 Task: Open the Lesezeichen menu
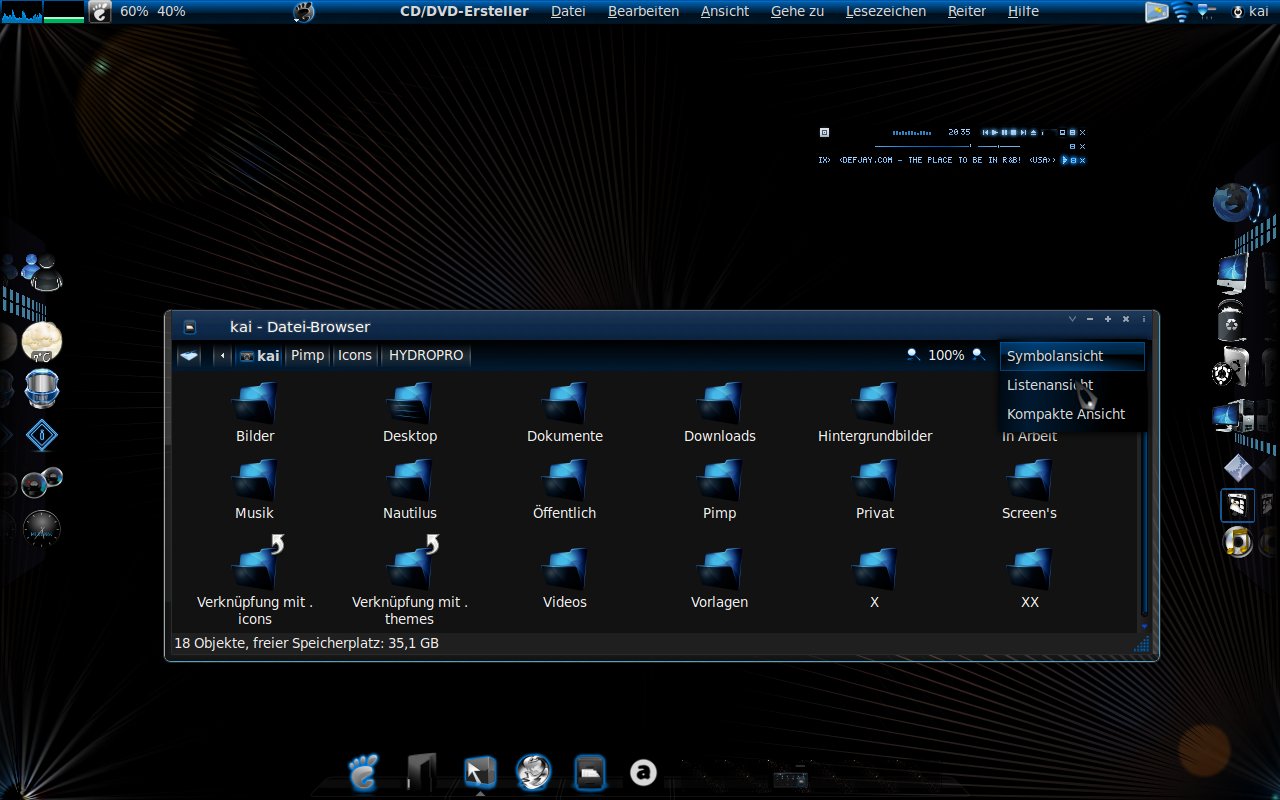point(886,11)
